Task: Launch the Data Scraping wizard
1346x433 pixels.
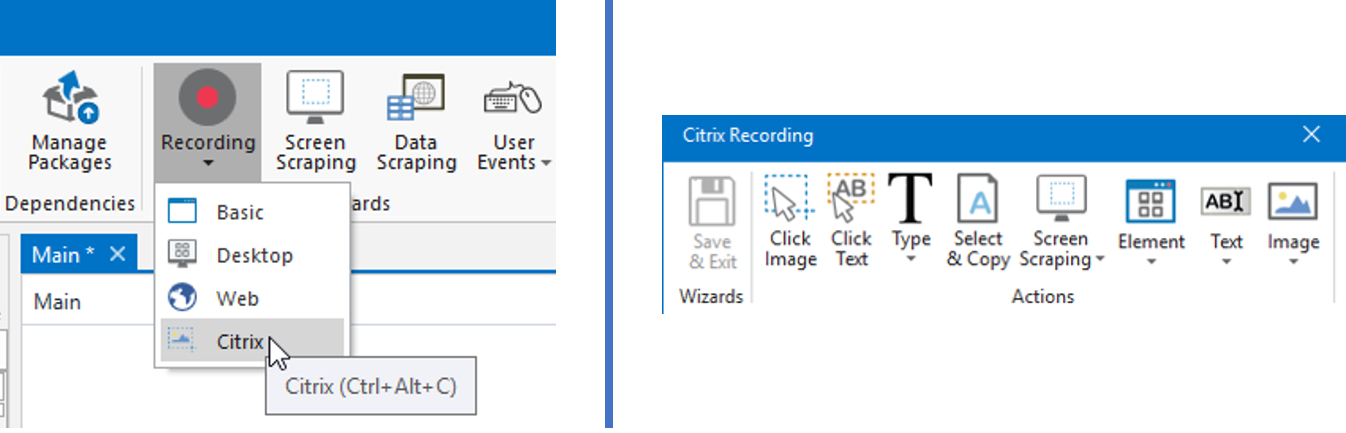Action: coord(415,98)
